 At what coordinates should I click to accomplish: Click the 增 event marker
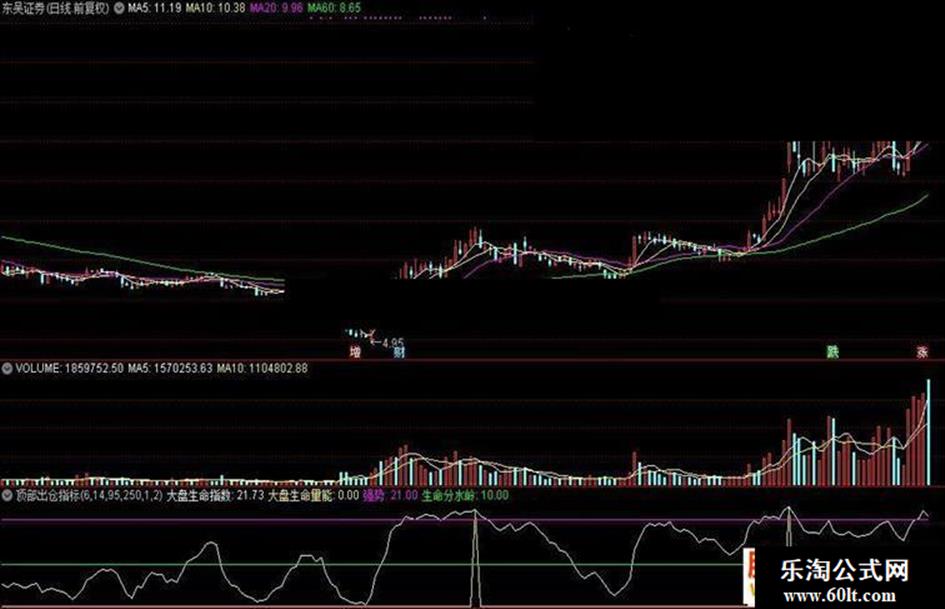356,352
